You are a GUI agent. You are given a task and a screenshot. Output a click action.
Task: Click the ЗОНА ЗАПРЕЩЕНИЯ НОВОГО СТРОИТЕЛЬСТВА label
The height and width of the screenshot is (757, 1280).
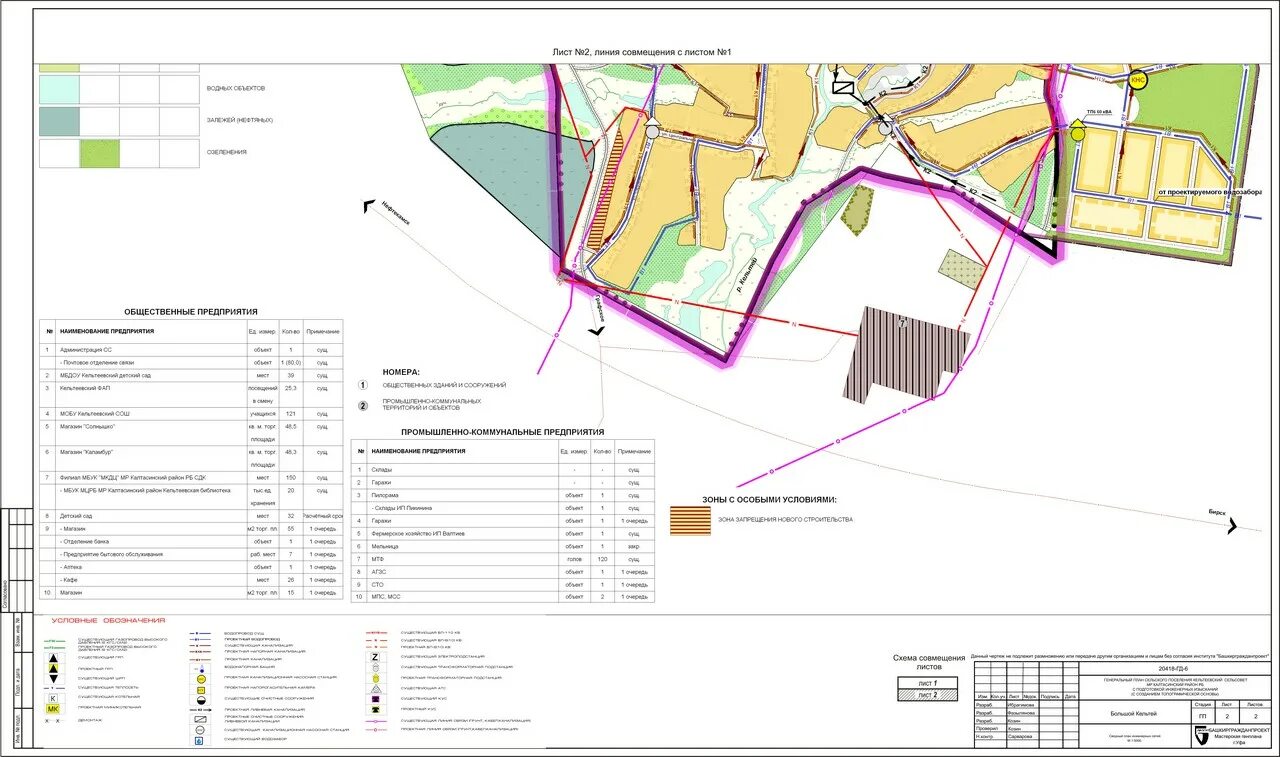[785, 520]
